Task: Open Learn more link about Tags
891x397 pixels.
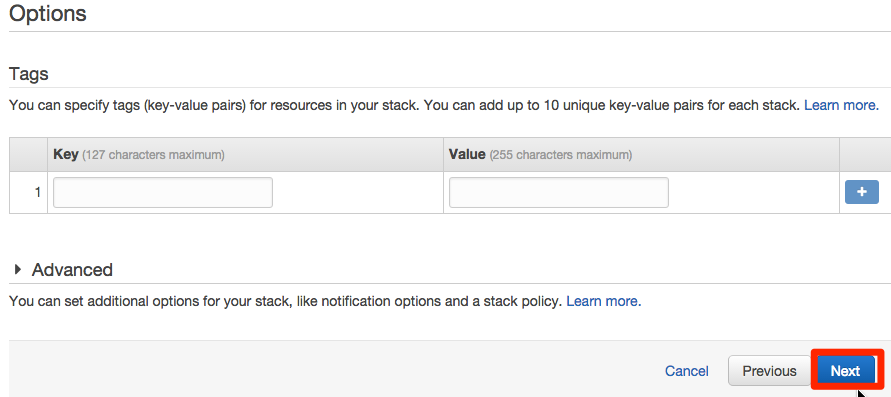Action: [841, 105]
